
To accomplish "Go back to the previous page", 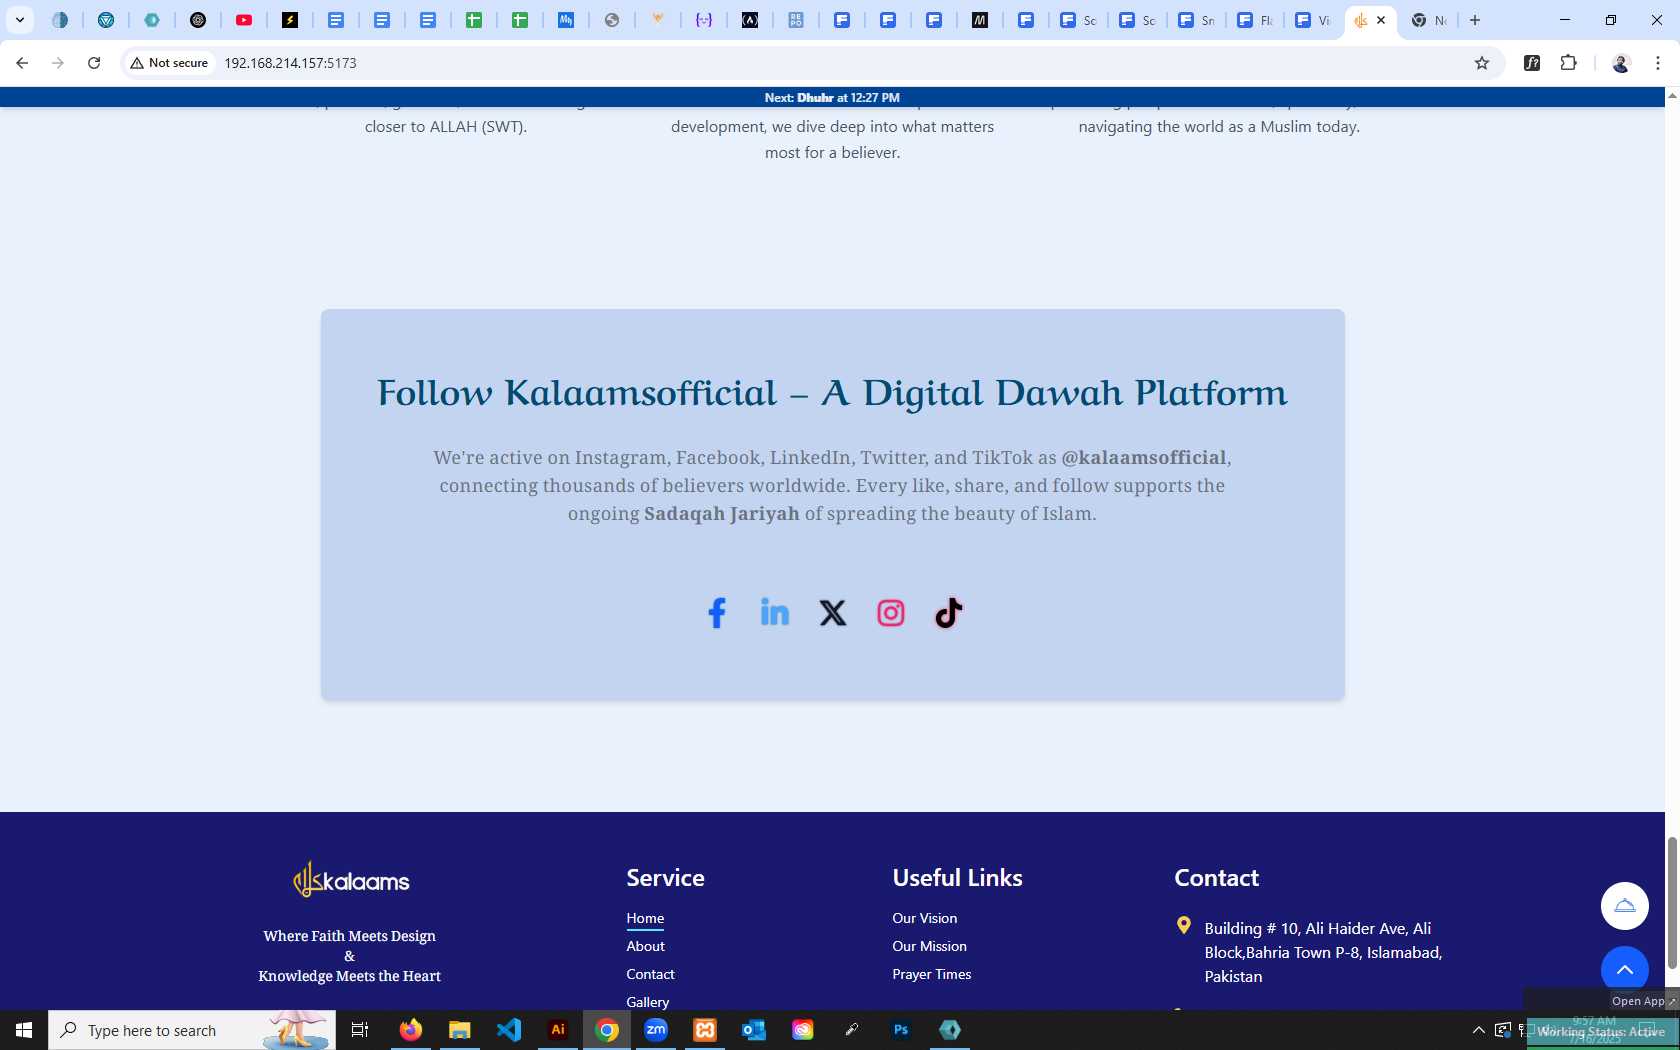I will [22, 63].
